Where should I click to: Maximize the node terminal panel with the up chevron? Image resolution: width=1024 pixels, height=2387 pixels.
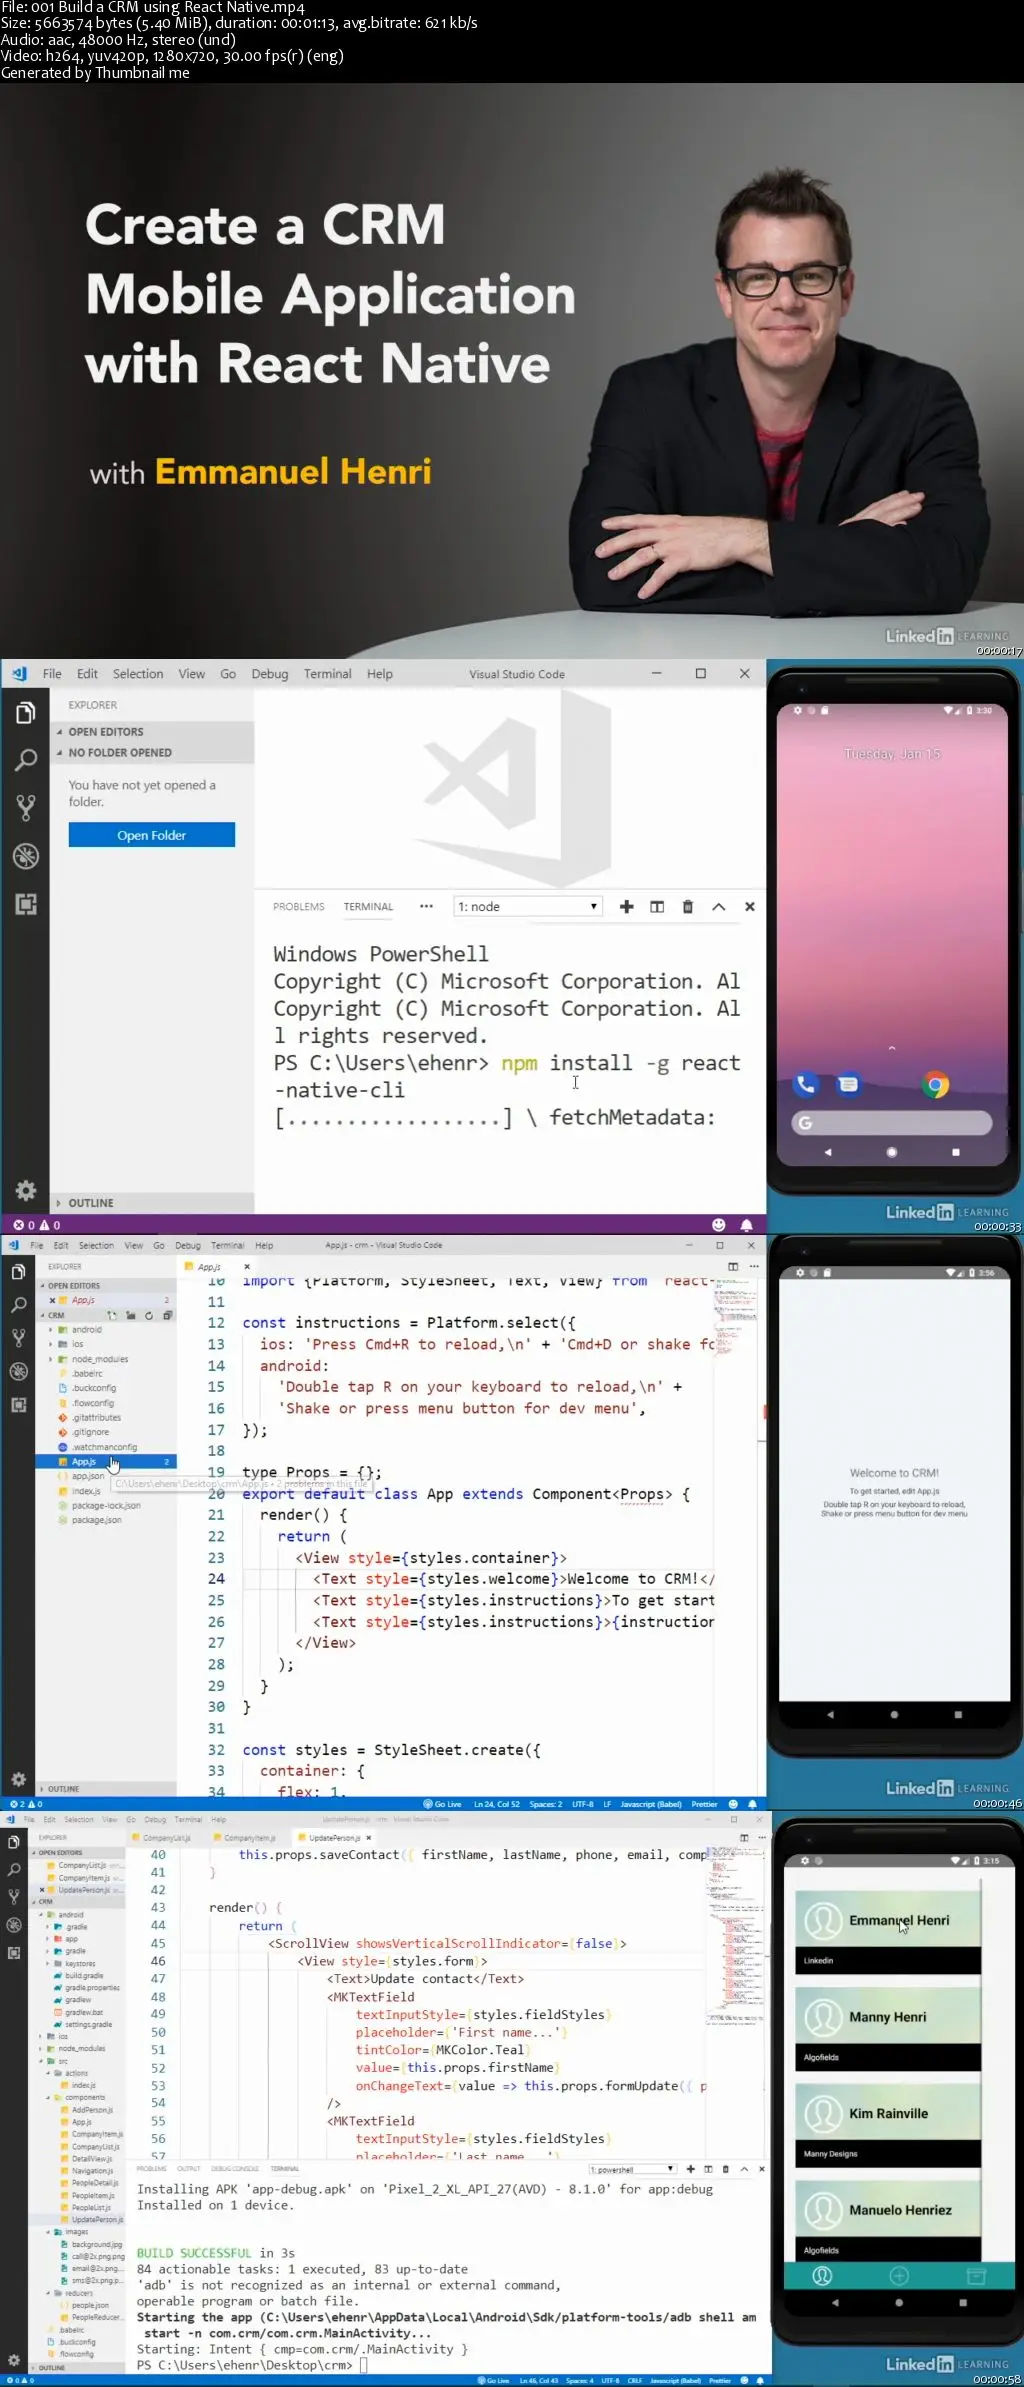pos(718,907)
